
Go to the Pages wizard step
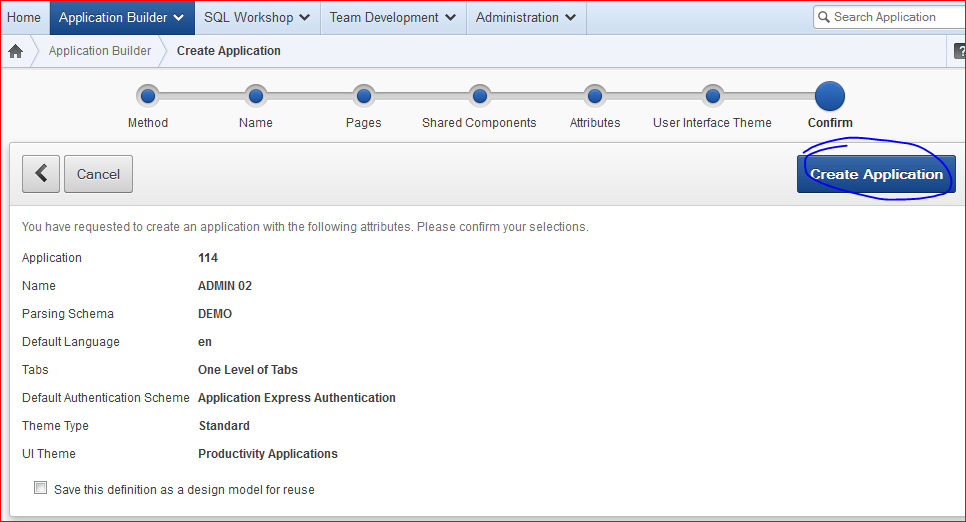[x=363, y=96]
